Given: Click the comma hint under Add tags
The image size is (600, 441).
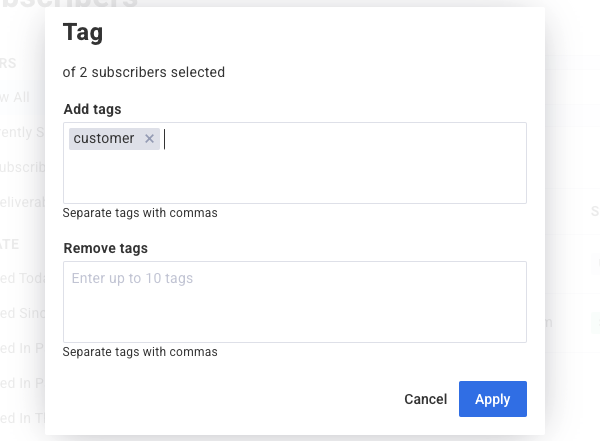Looking at the screenshot, I should (x=140, y=213).
